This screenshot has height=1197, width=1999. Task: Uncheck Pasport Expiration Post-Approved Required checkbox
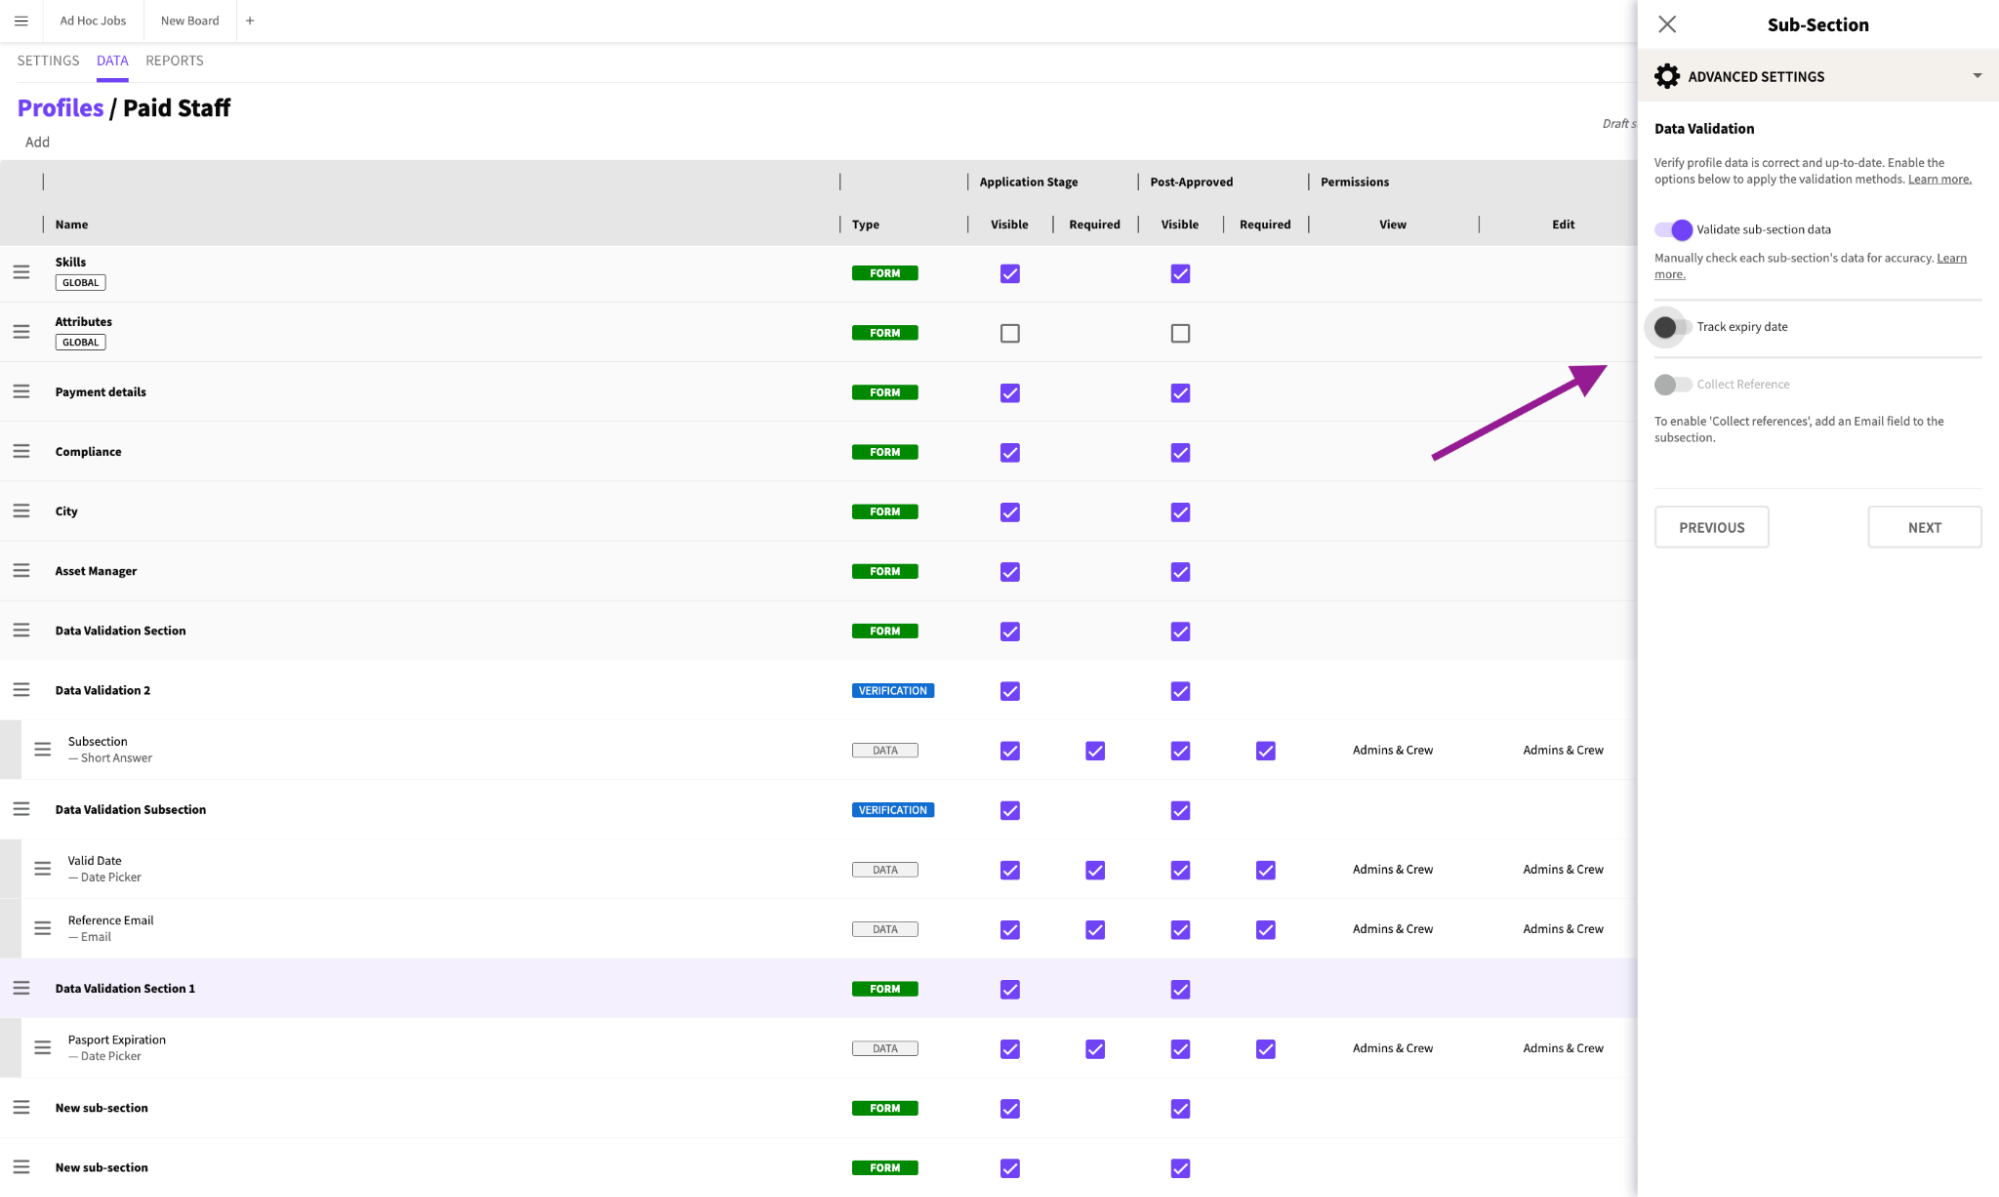(x=1265, y=1049)
